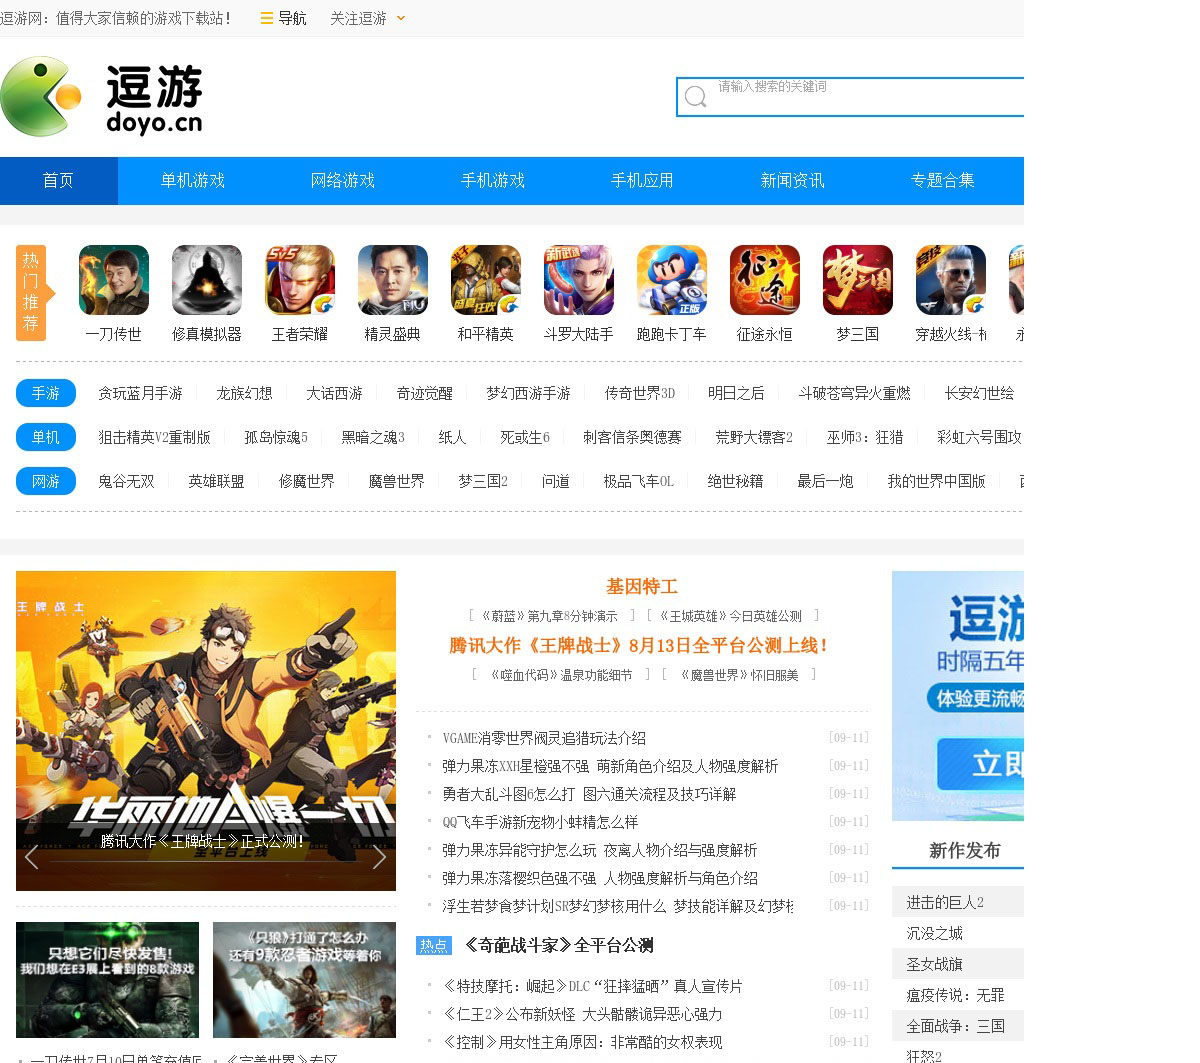This screenshot has height=1063, width=1200.
Task: Open the 征途永恒 game icon
Action: point(765,280)
